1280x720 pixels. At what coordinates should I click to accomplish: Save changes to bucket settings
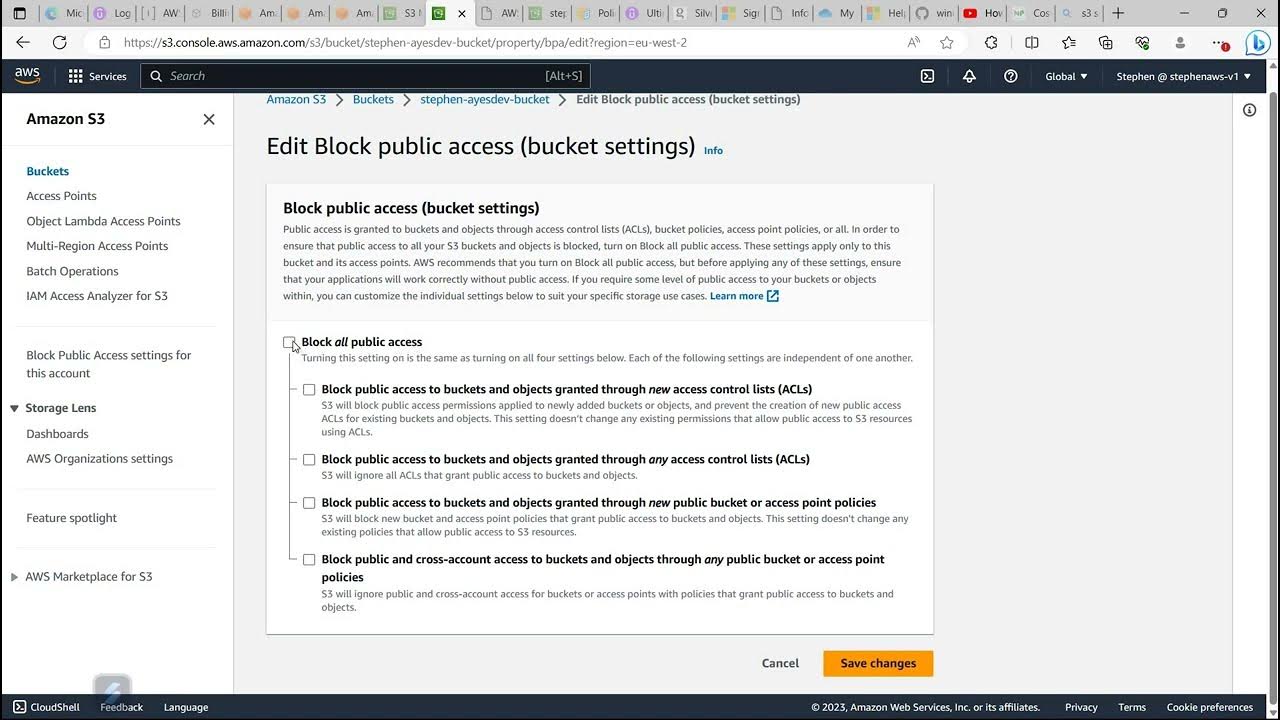878,663
